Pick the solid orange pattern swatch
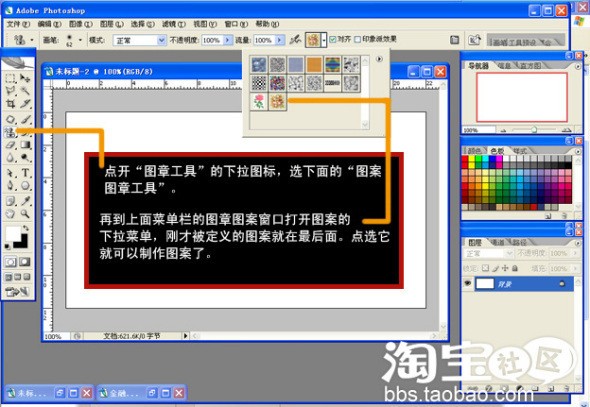 coord(314,65)
